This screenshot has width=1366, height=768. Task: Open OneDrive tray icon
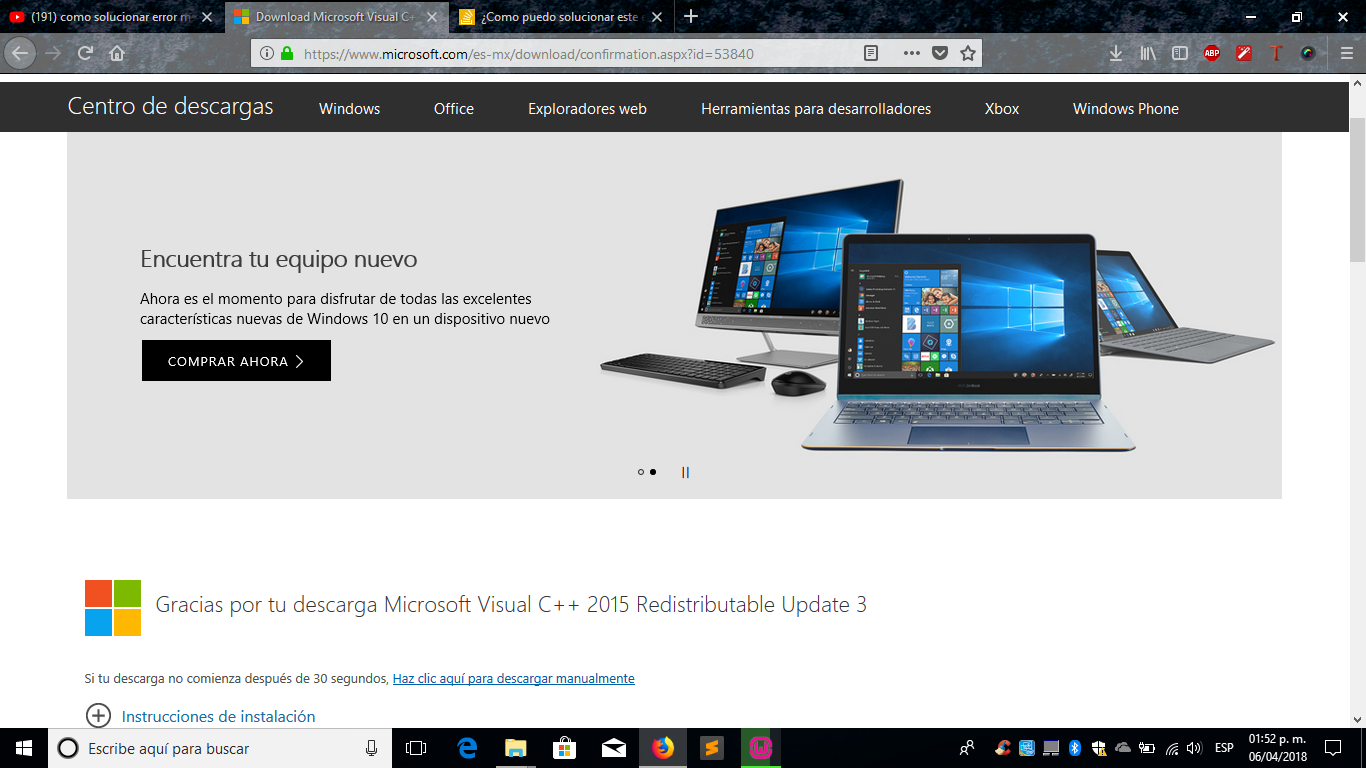[1123, 748]
